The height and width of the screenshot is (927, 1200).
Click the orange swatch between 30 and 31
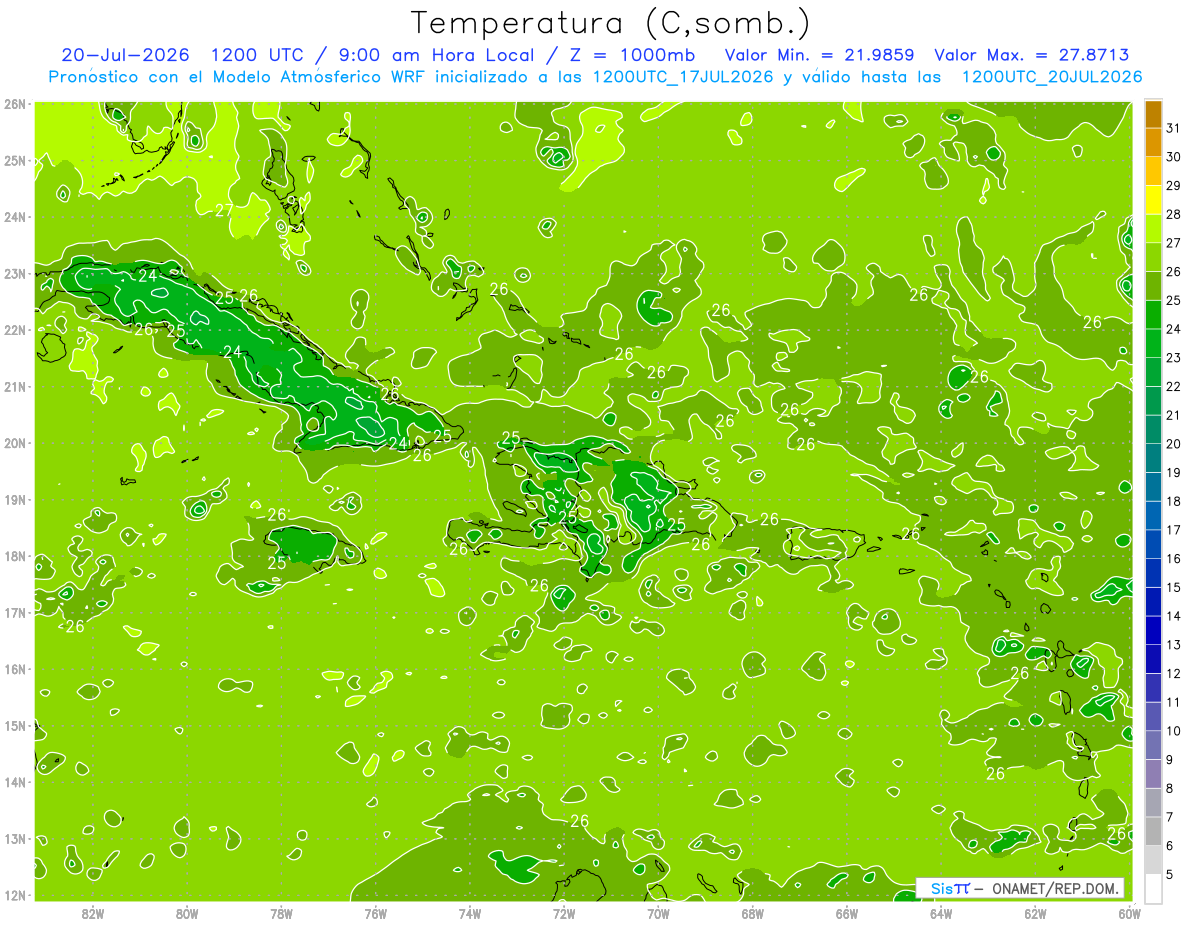click(1152, 142)
